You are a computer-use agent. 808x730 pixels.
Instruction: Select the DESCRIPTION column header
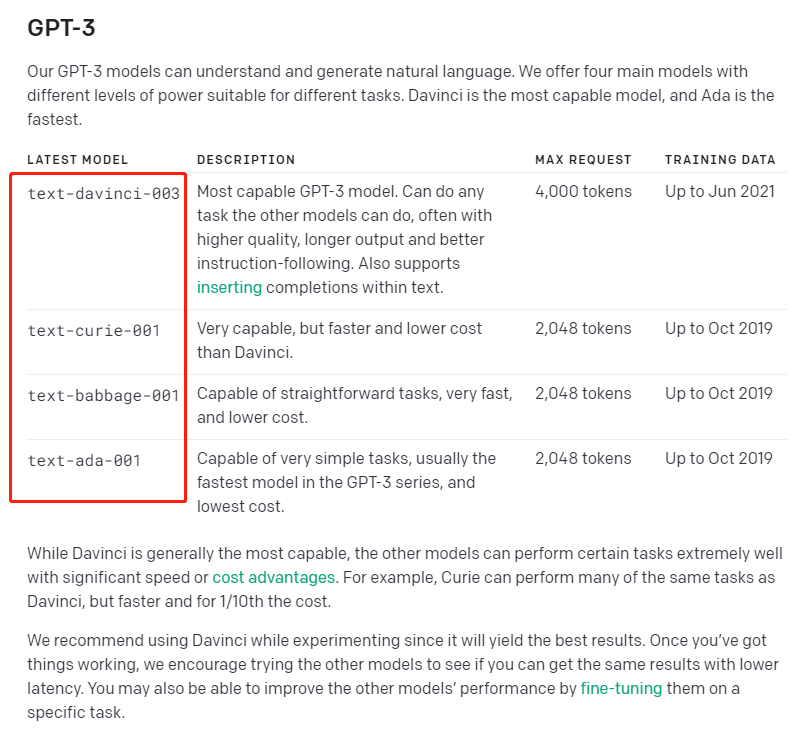(246, 160)
